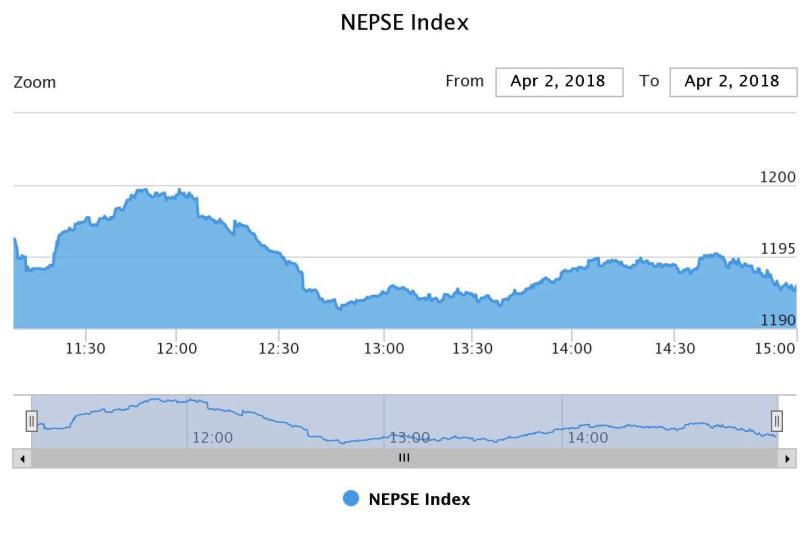Click the To date input field
This screenshot has width=810, height=540.
tap(733, 82)
